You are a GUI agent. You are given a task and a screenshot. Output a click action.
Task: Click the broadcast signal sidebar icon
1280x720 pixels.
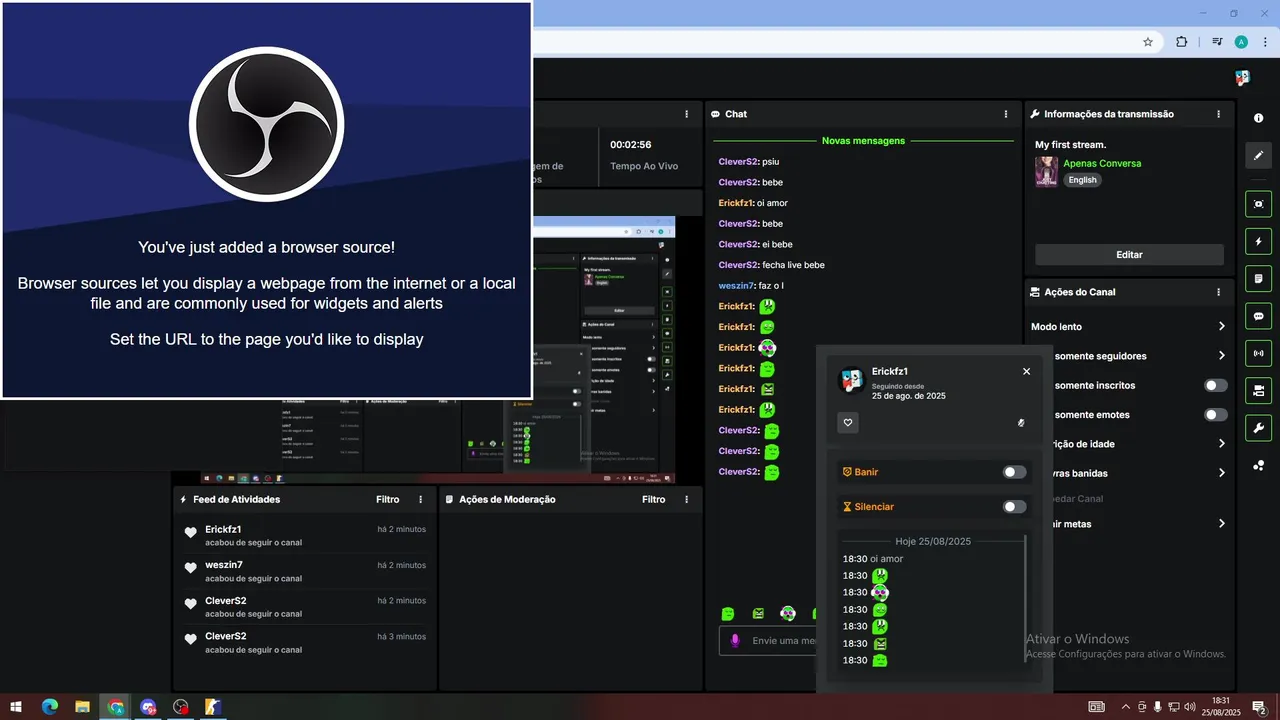[x=1258, y=353]
